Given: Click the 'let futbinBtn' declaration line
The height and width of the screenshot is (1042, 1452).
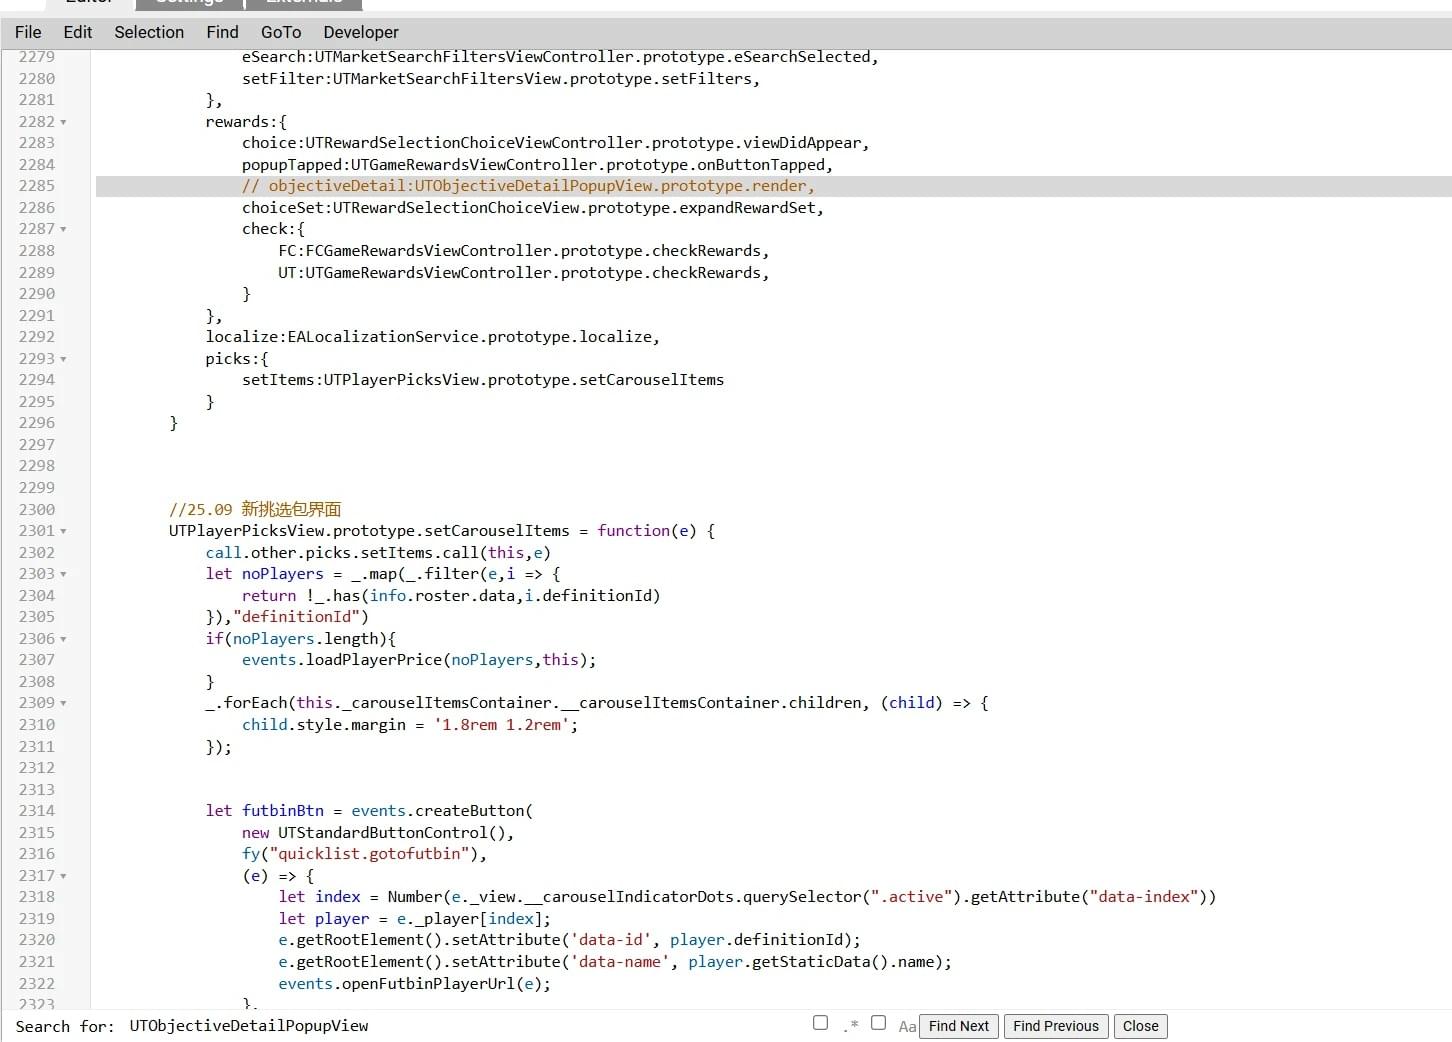Looking at the screenshot, I should click(x=369, y=811).
